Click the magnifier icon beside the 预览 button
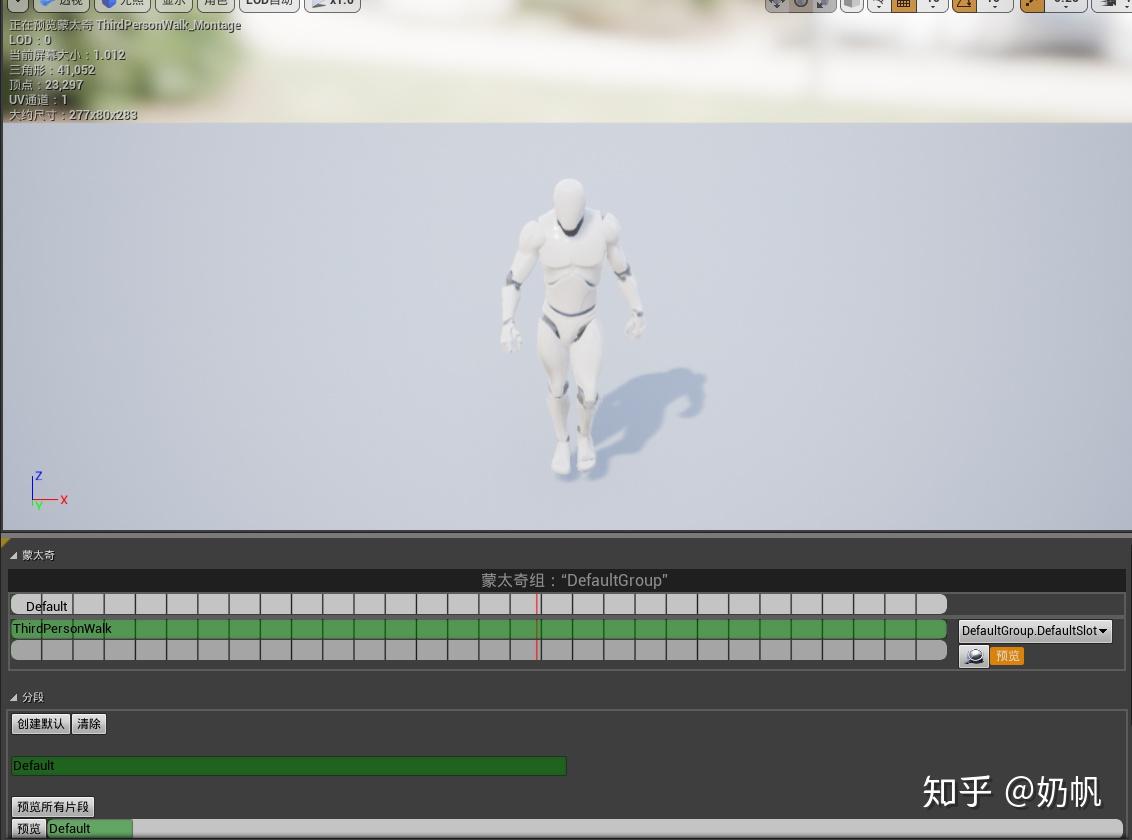Screen dimensions: 1132x840 pyautogui.click(x=973, y=656)
